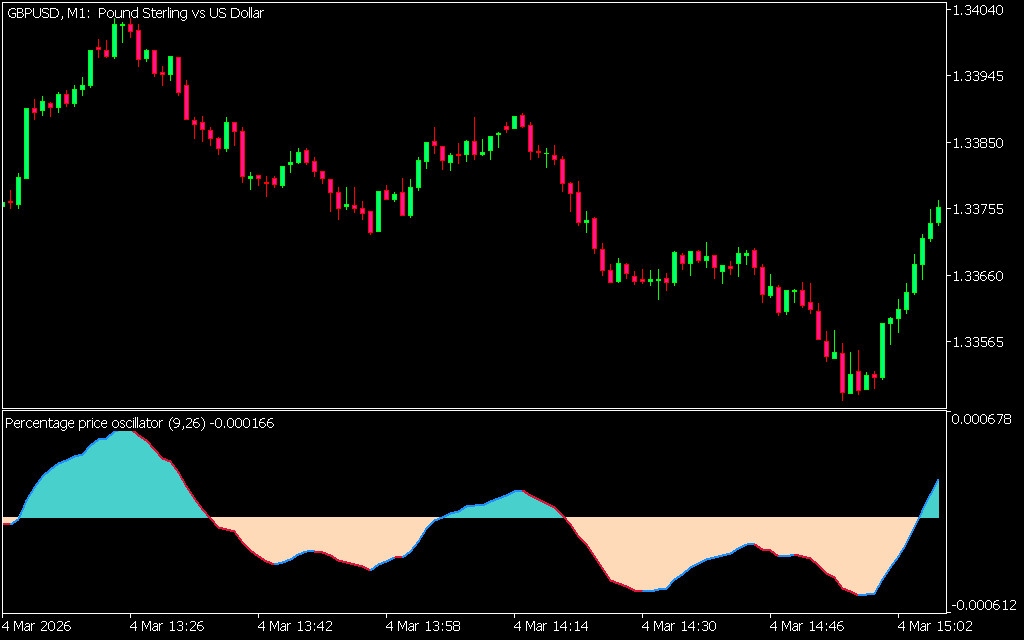This screenshot has width=1024, height=640.
Task: Pick the 1.33660 price axis value
Action: [982, 275]
